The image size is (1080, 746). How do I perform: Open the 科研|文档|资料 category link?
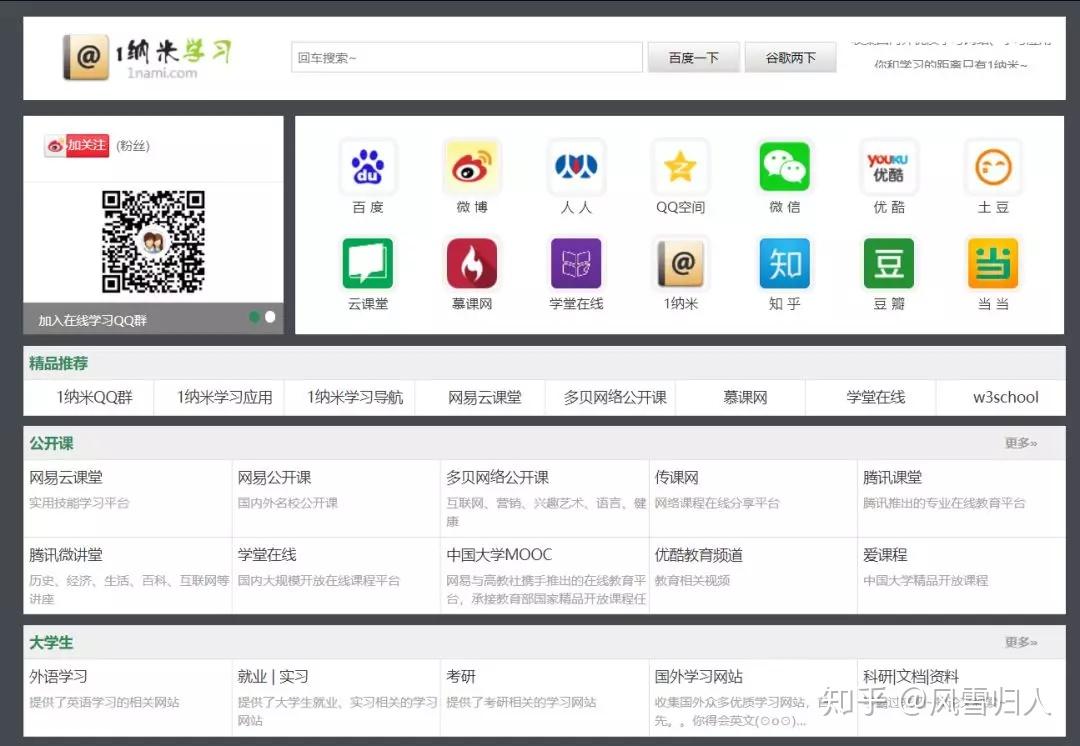point(911,676)
